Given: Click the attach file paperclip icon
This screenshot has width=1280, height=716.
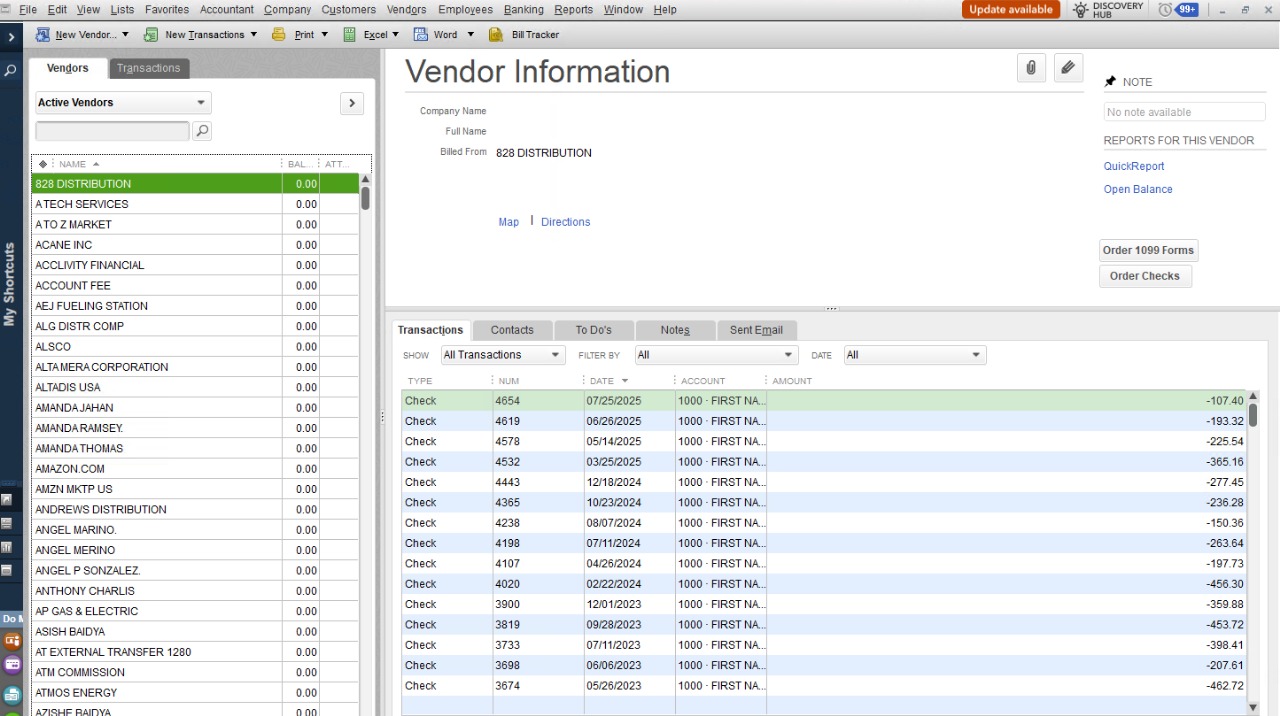Looking at the screenshot, I should [x=1031, y=68].
